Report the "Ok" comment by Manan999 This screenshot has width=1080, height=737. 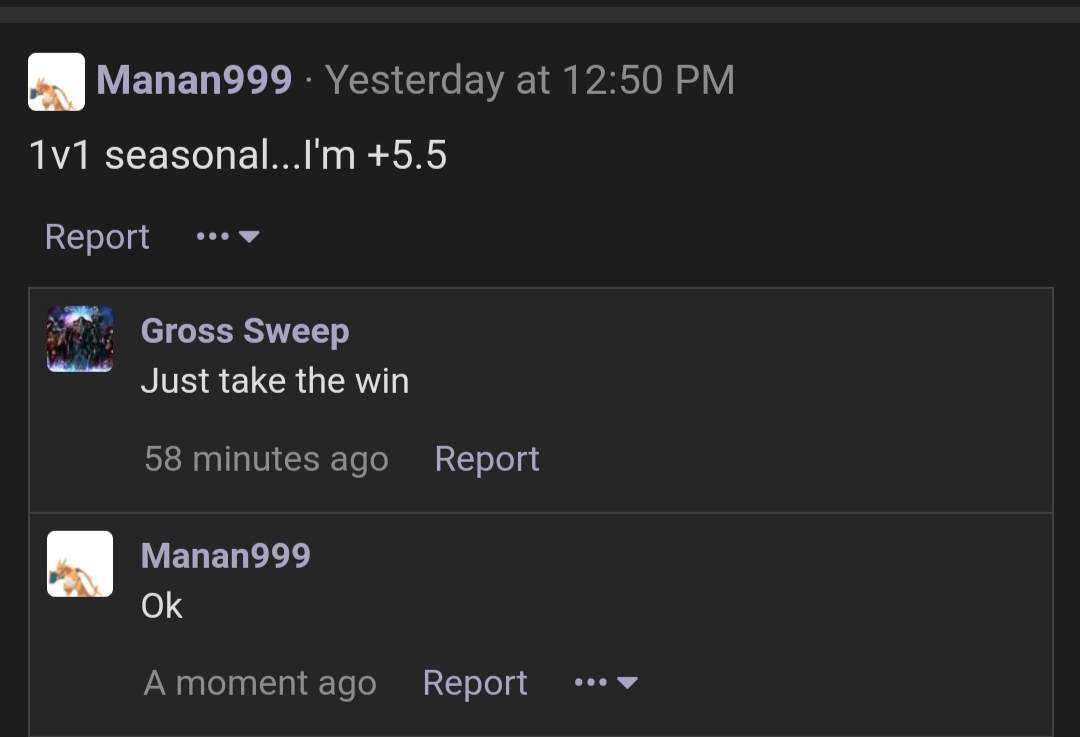tap(475, 683)
